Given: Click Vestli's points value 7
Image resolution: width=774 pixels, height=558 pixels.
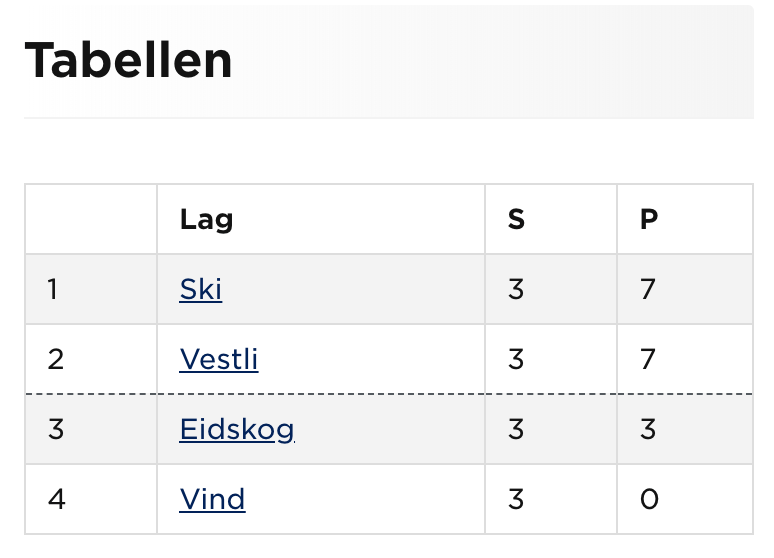Looking at the screenshot, I should coord(648,359).
